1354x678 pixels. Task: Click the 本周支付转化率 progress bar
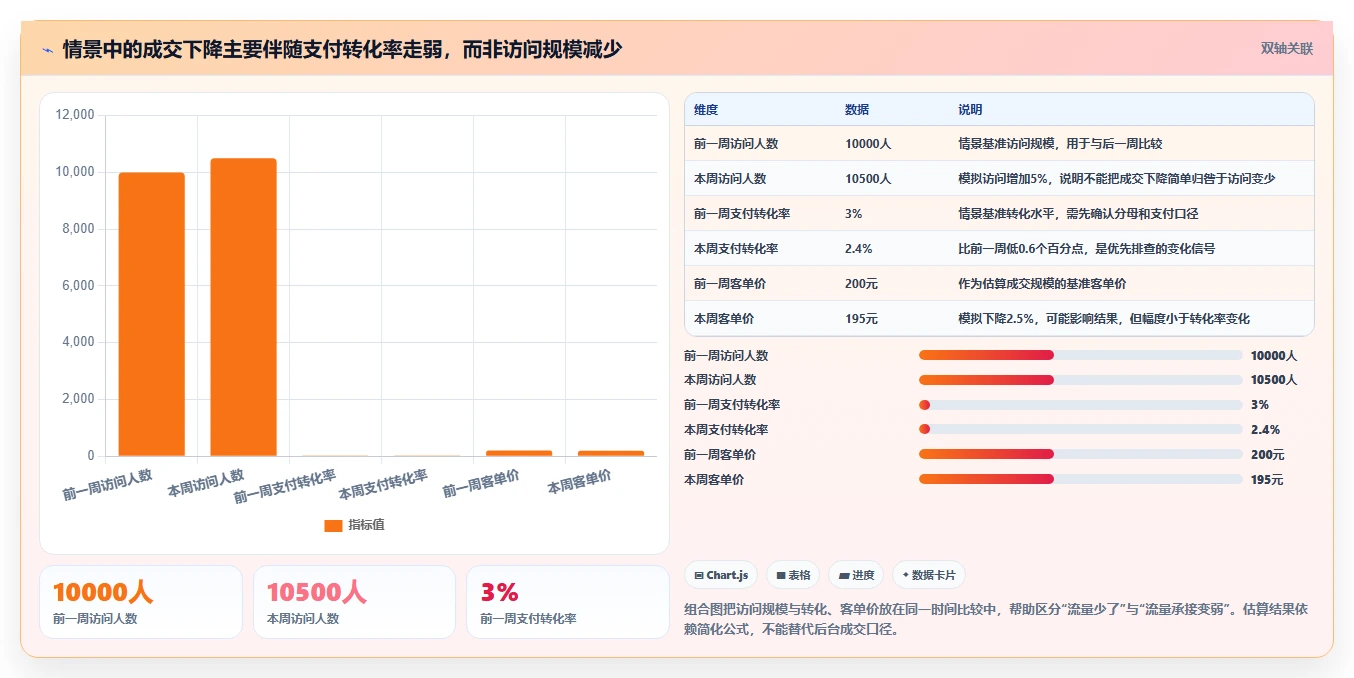pos(1080,430)
